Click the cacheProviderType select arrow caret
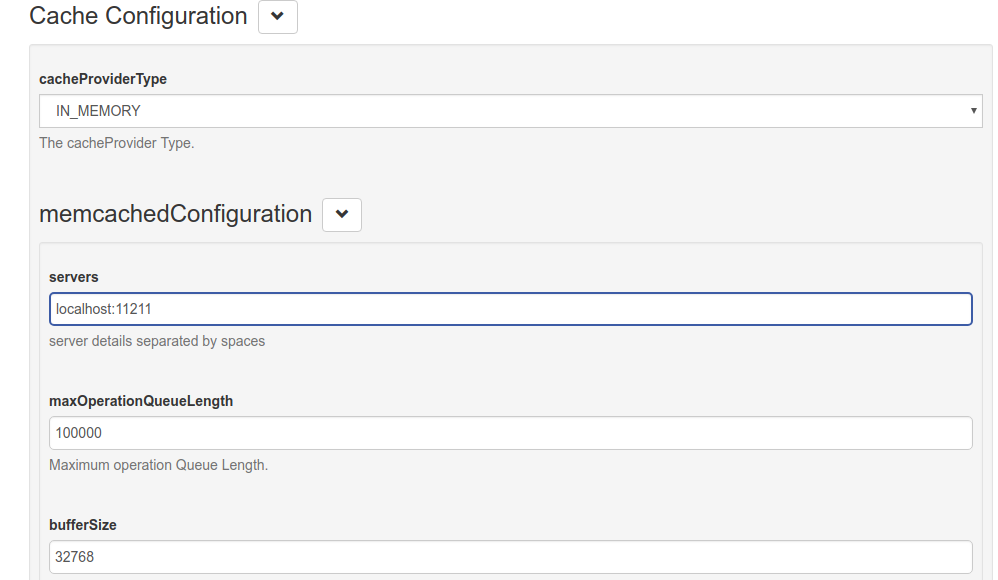 click(974, 111)
